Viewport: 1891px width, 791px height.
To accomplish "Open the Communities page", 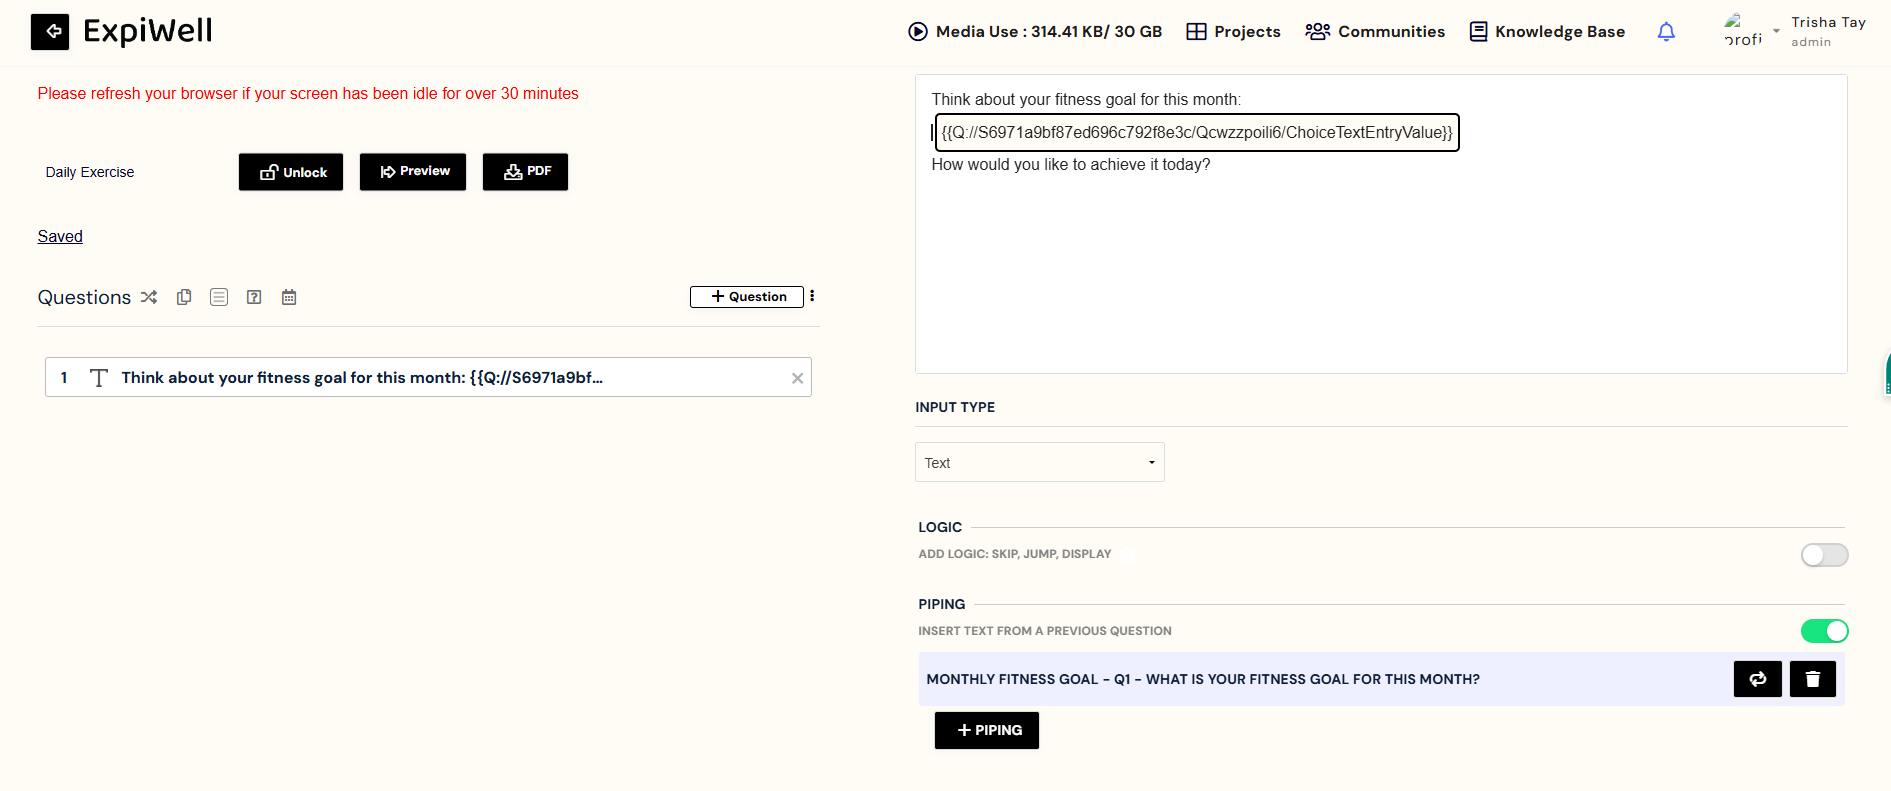I will tap(1375, 31).
